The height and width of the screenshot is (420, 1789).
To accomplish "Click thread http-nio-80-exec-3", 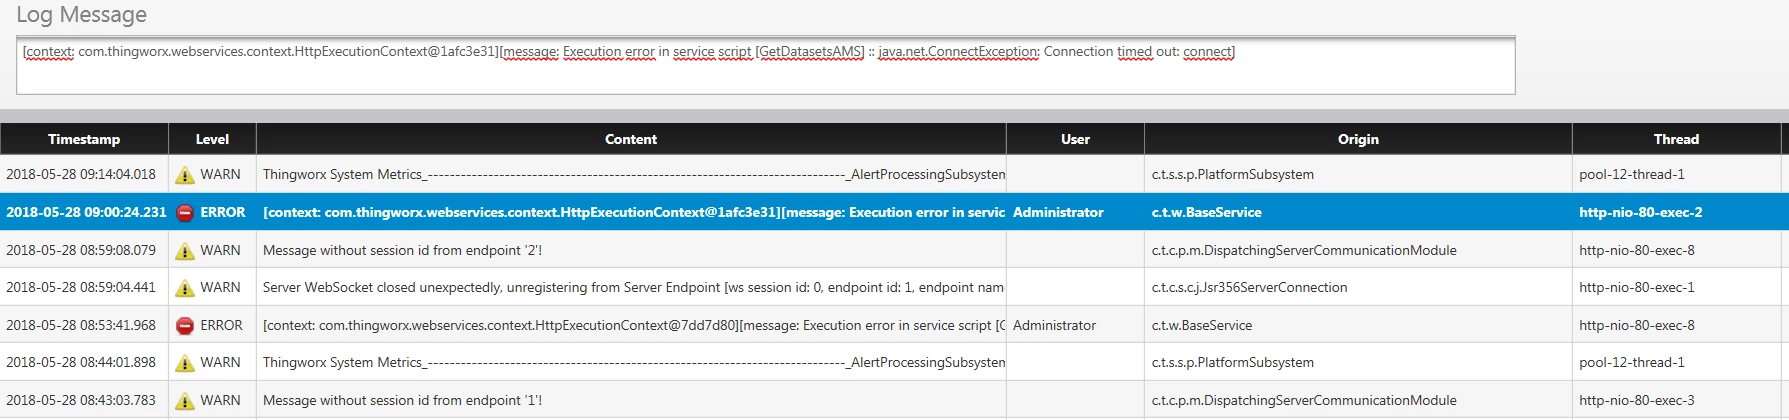I will [x=1637, y=400].
